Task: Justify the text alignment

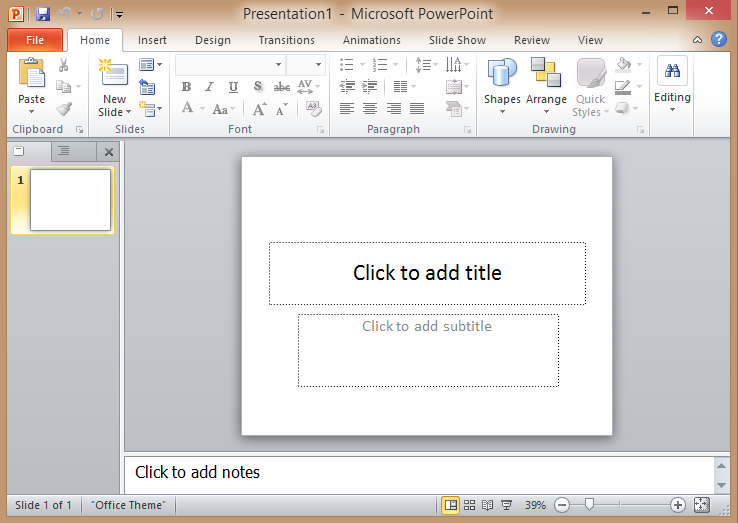Action: point(417,109)
